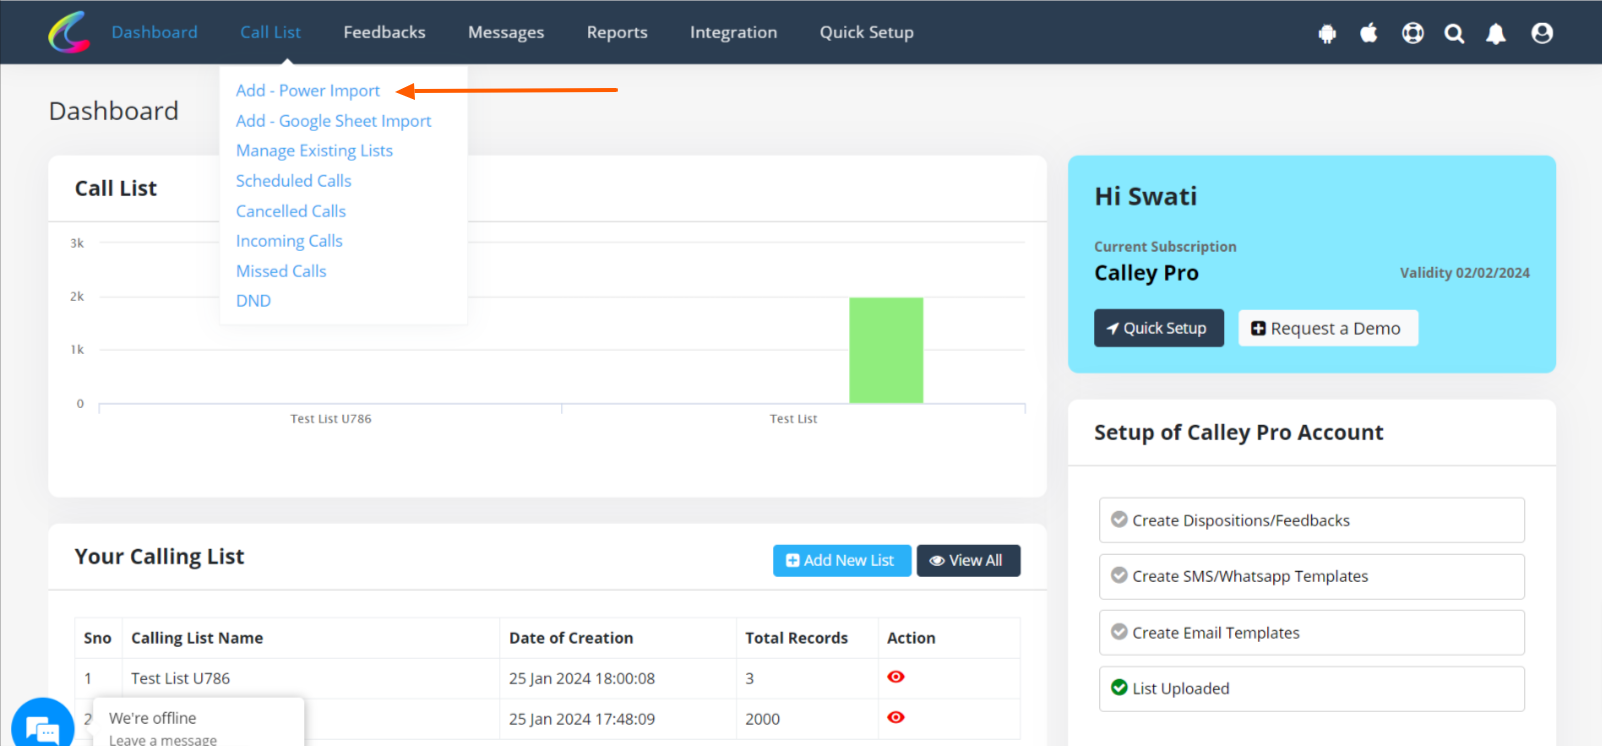This screenshot has width=1602, height=746.
Task: Open the Android app icon link
Action: pos(1327,34)
